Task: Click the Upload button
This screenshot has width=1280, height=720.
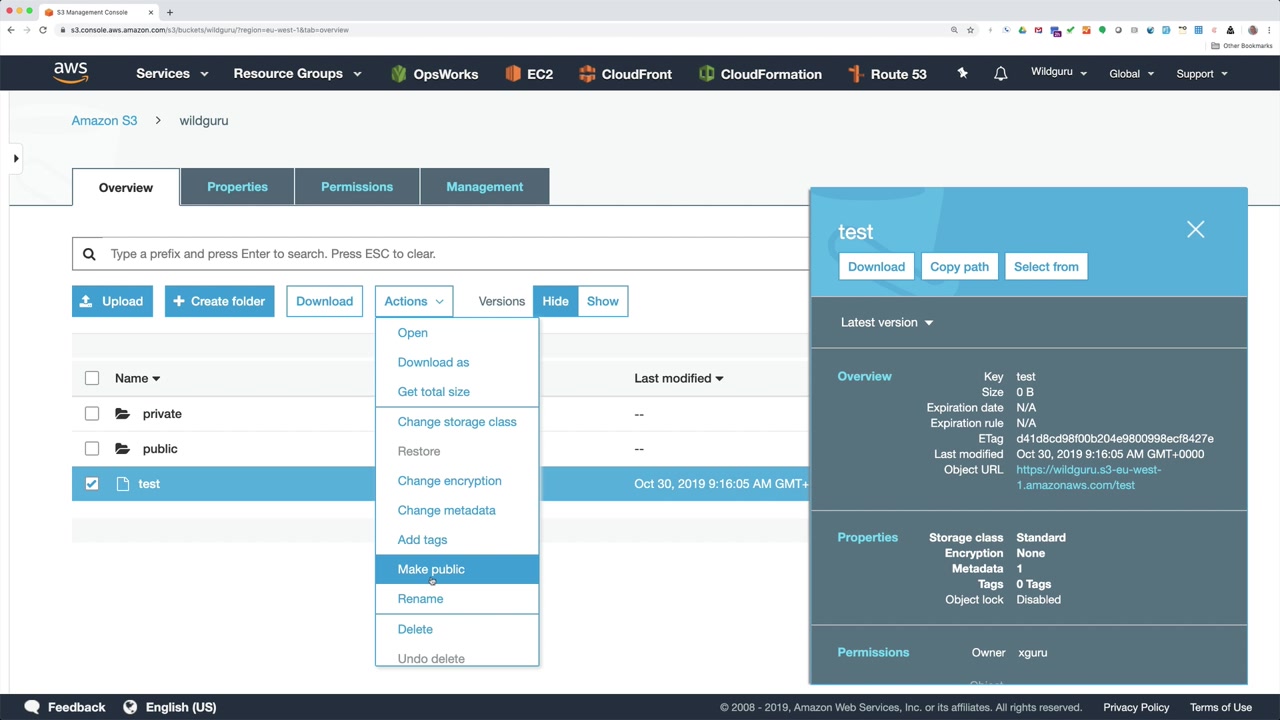Action: (112, 301)
